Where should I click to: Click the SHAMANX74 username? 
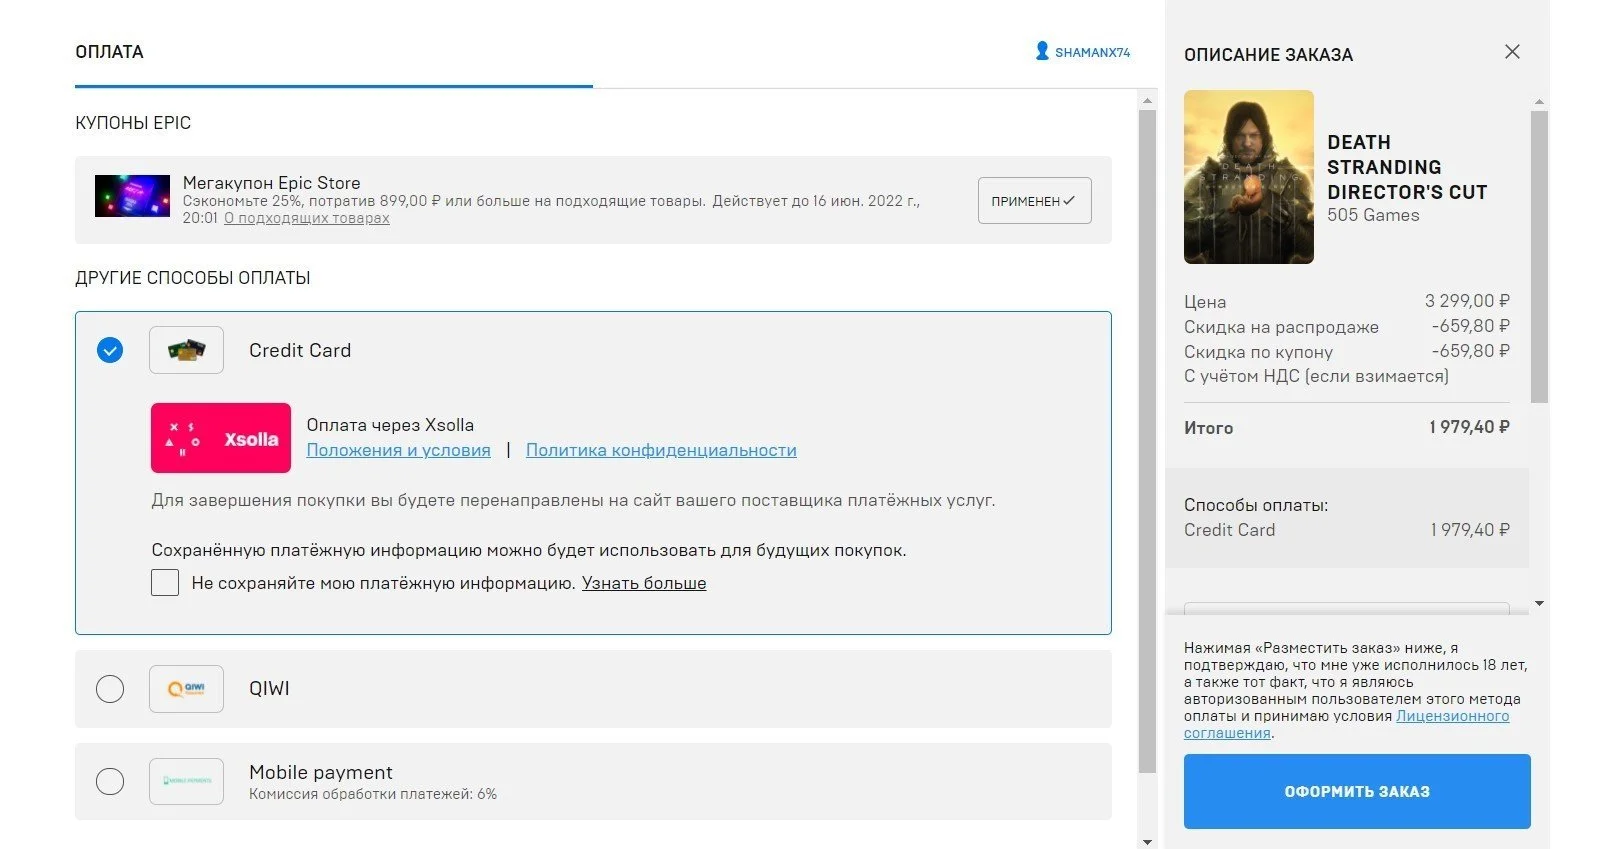click(x=1092, y=52)
